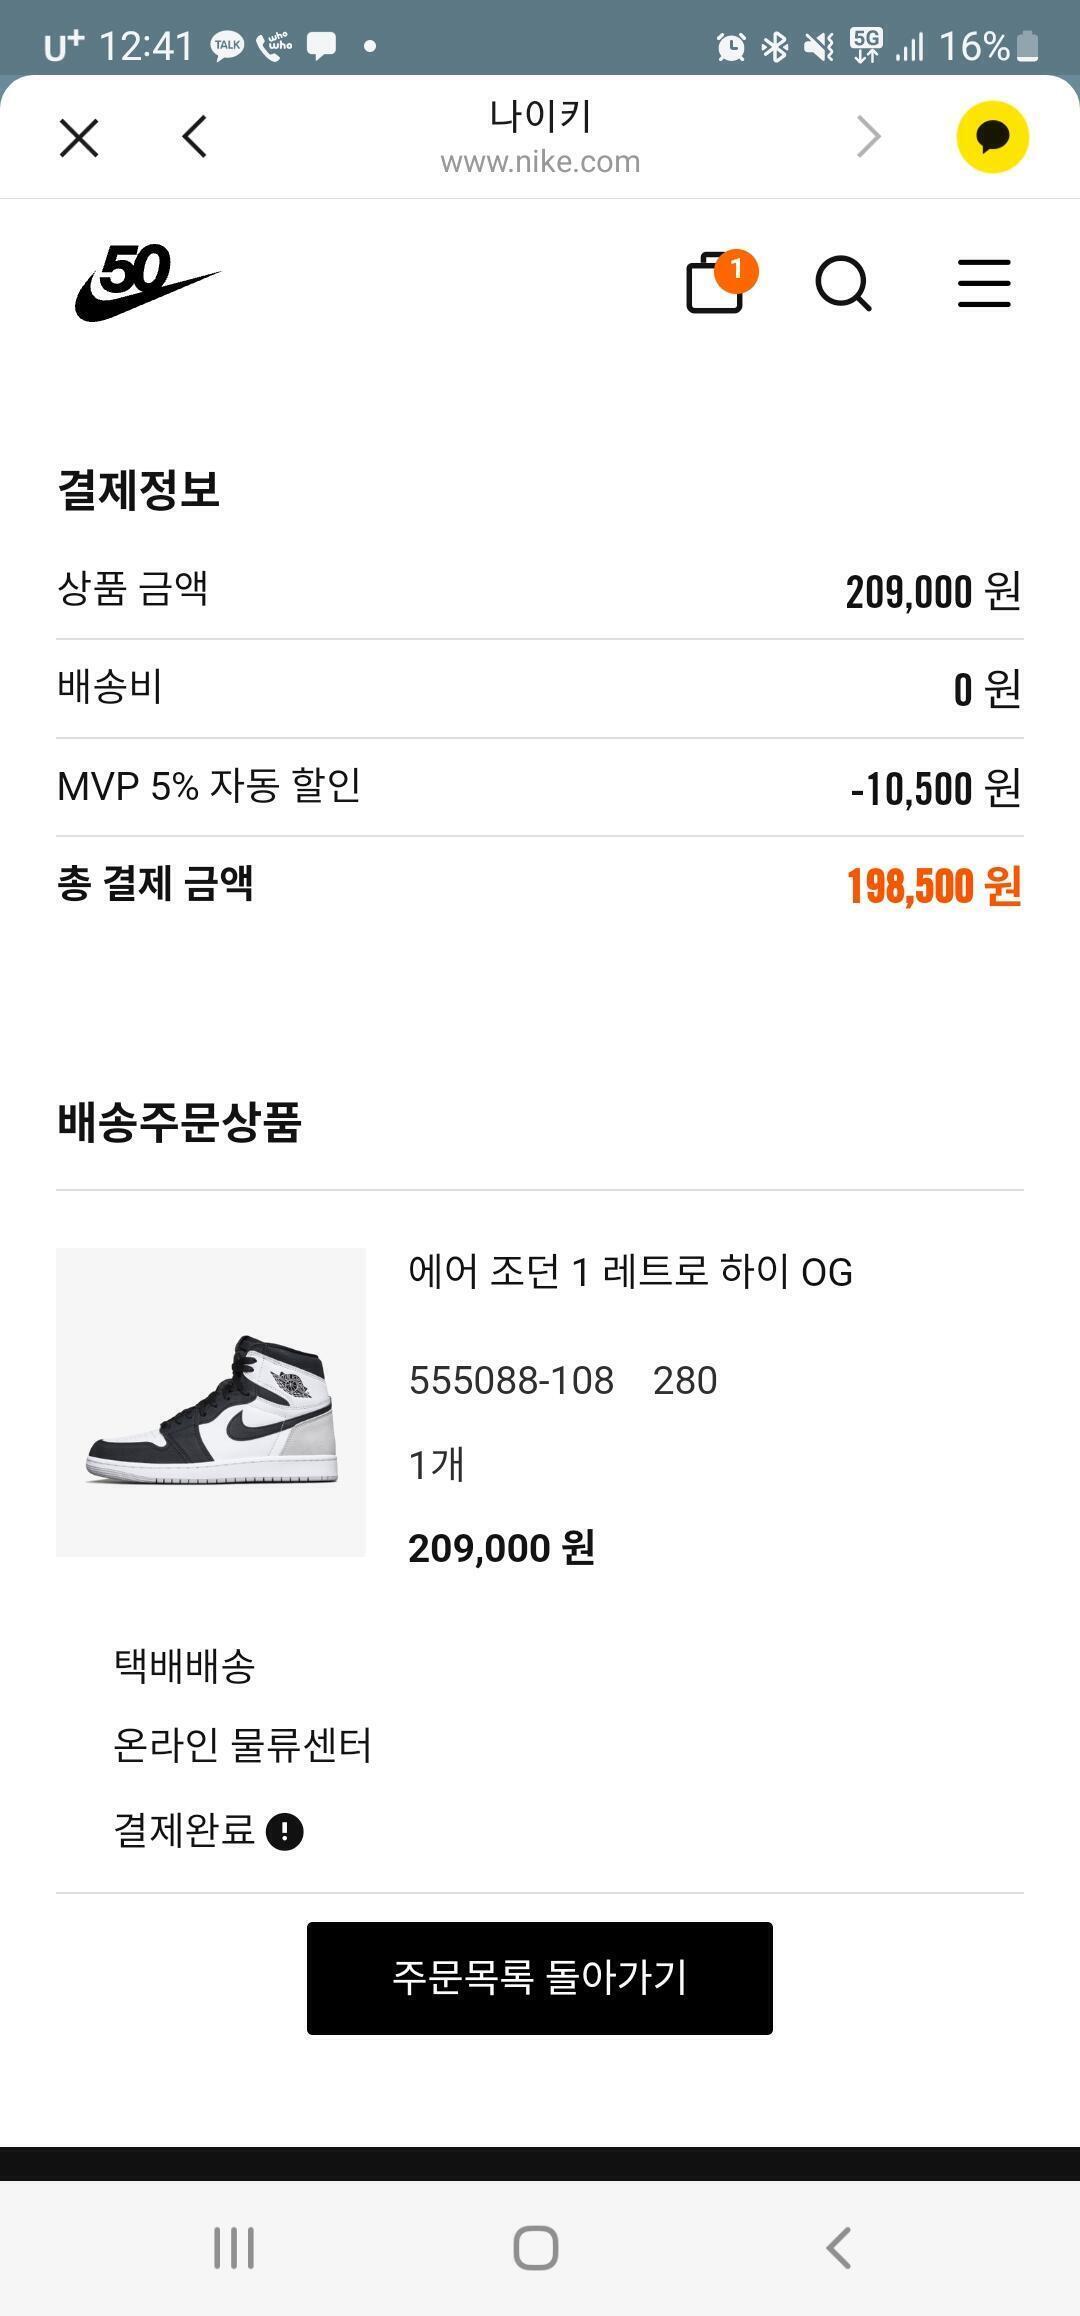Open the hamburger menu

tap(984, 283)
